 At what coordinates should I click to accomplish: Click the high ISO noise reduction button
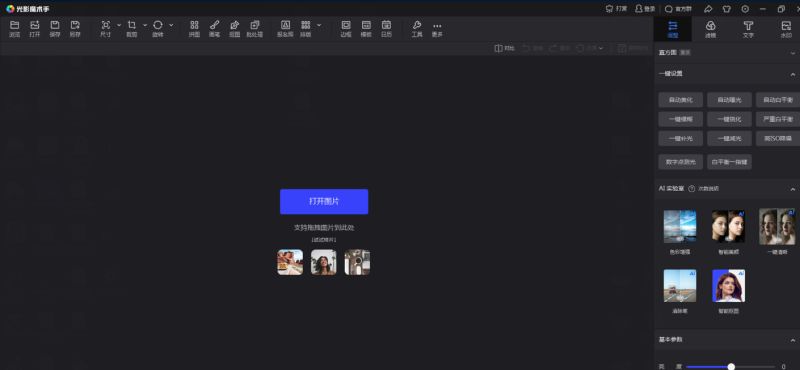778,139
